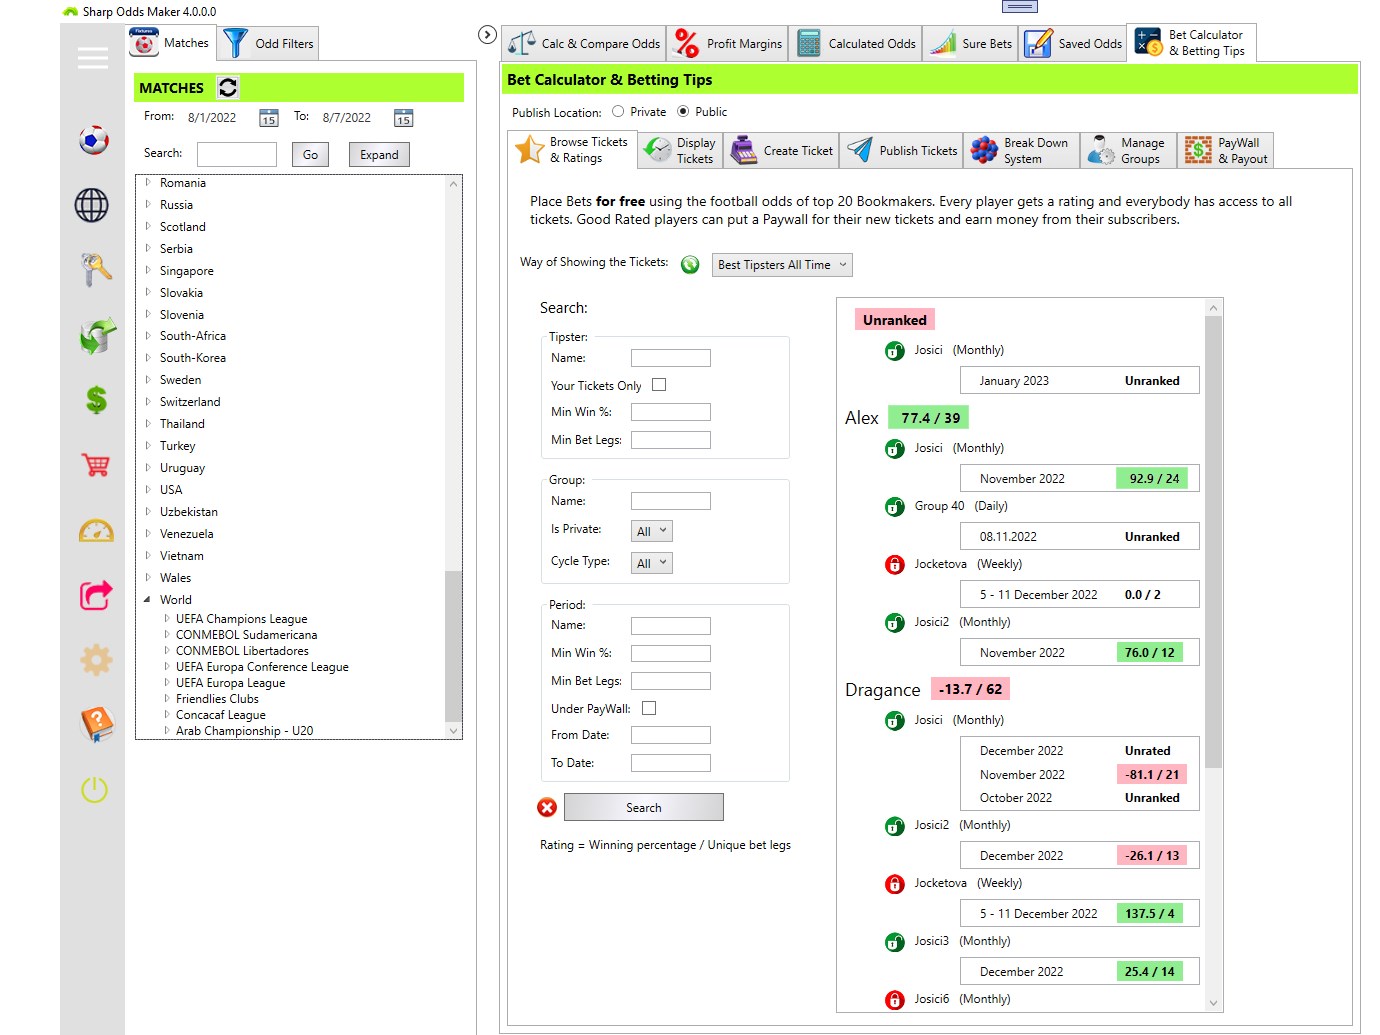Click the collapse panel arrow circle
The height and width of the screenshot is (1035, 1380).
pyautogui.click(x=487, y=35)
